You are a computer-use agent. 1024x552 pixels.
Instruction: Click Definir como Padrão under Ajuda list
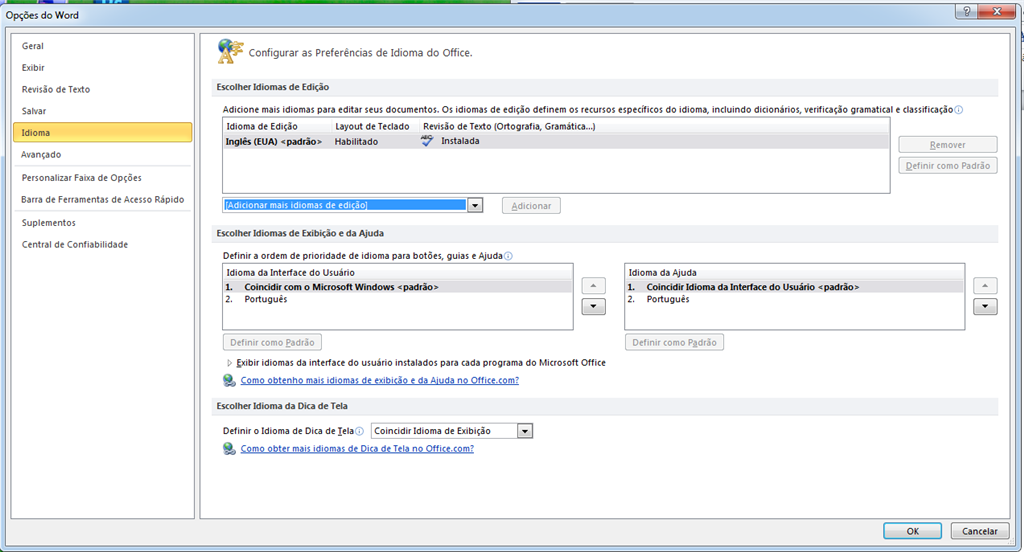[674, 342]
